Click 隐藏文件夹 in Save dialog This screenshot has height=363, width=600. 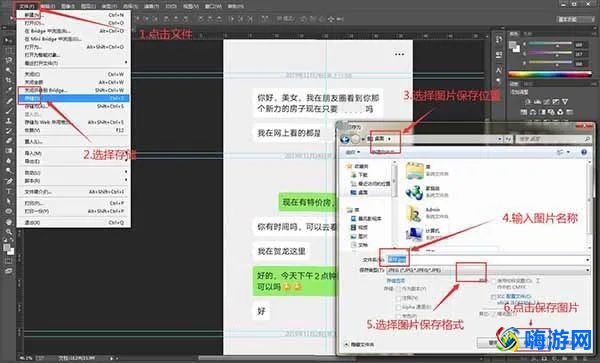pos(359,345)
